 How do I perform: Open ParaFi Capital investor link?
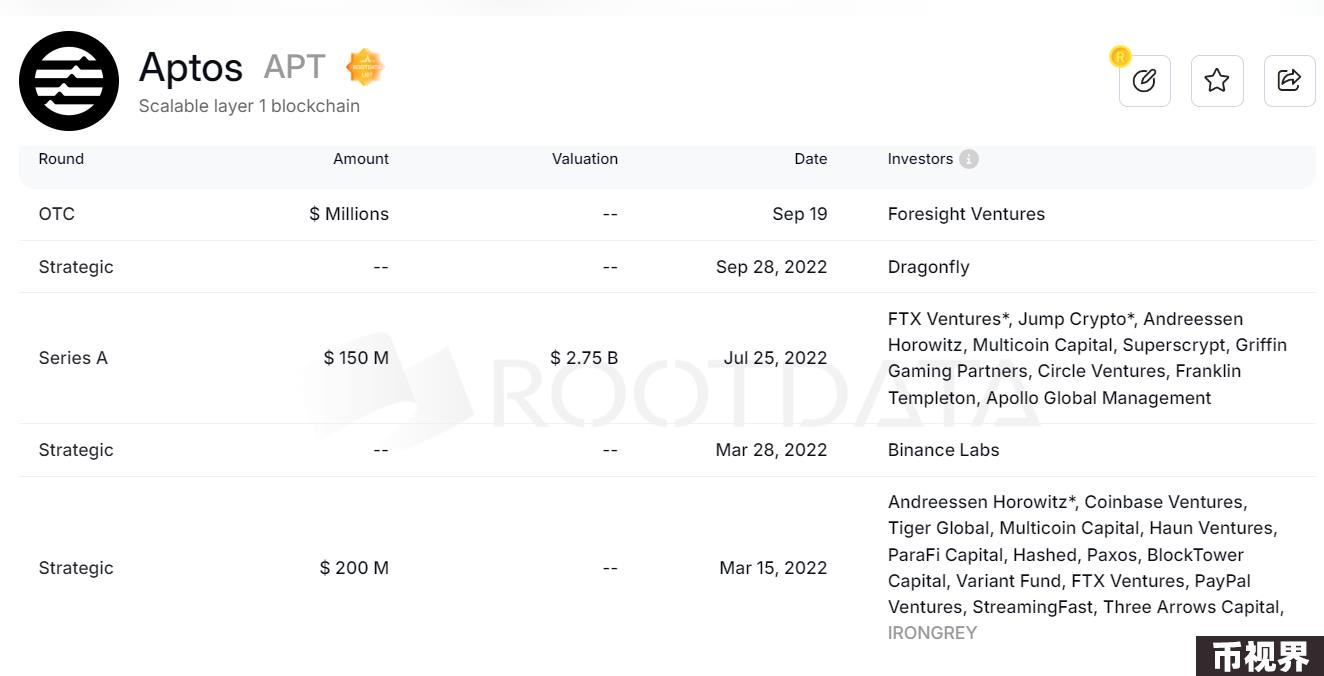click(945, 555)
